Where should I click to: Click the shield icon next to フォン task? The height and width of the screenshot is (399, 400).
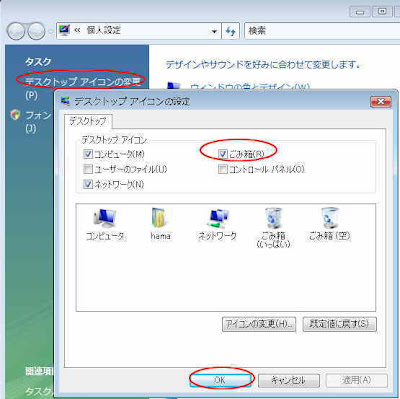[x=15, y=115]
